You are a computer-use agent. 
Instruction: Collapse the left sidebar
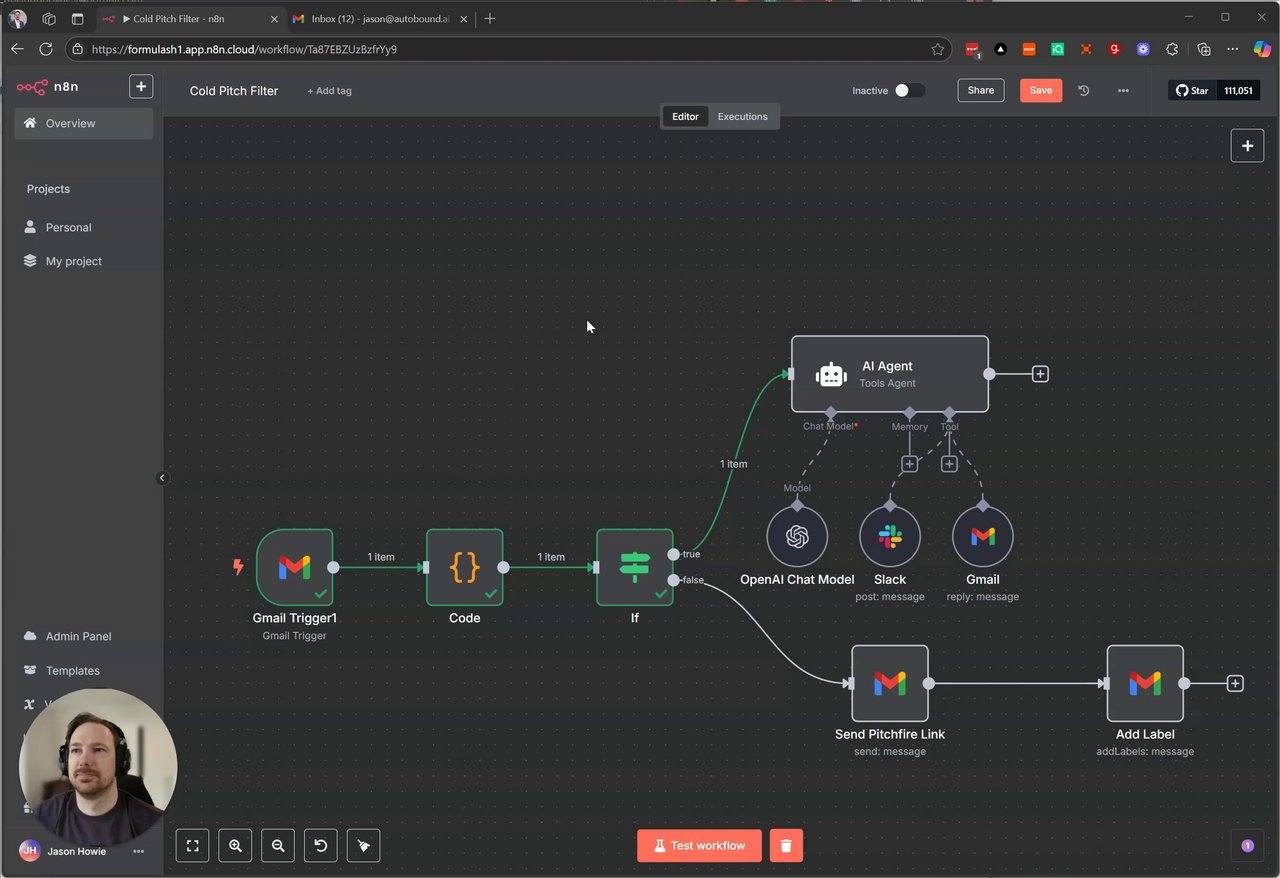point(162,478)
